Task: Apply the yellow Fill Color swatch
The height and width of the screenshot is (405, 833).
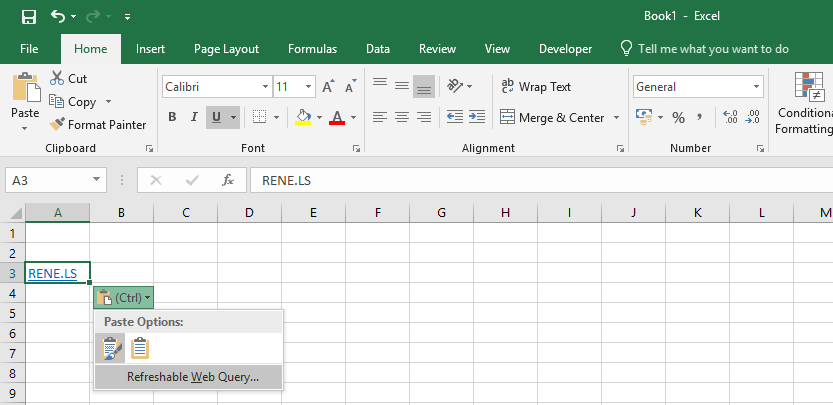Action: (304, 118)
